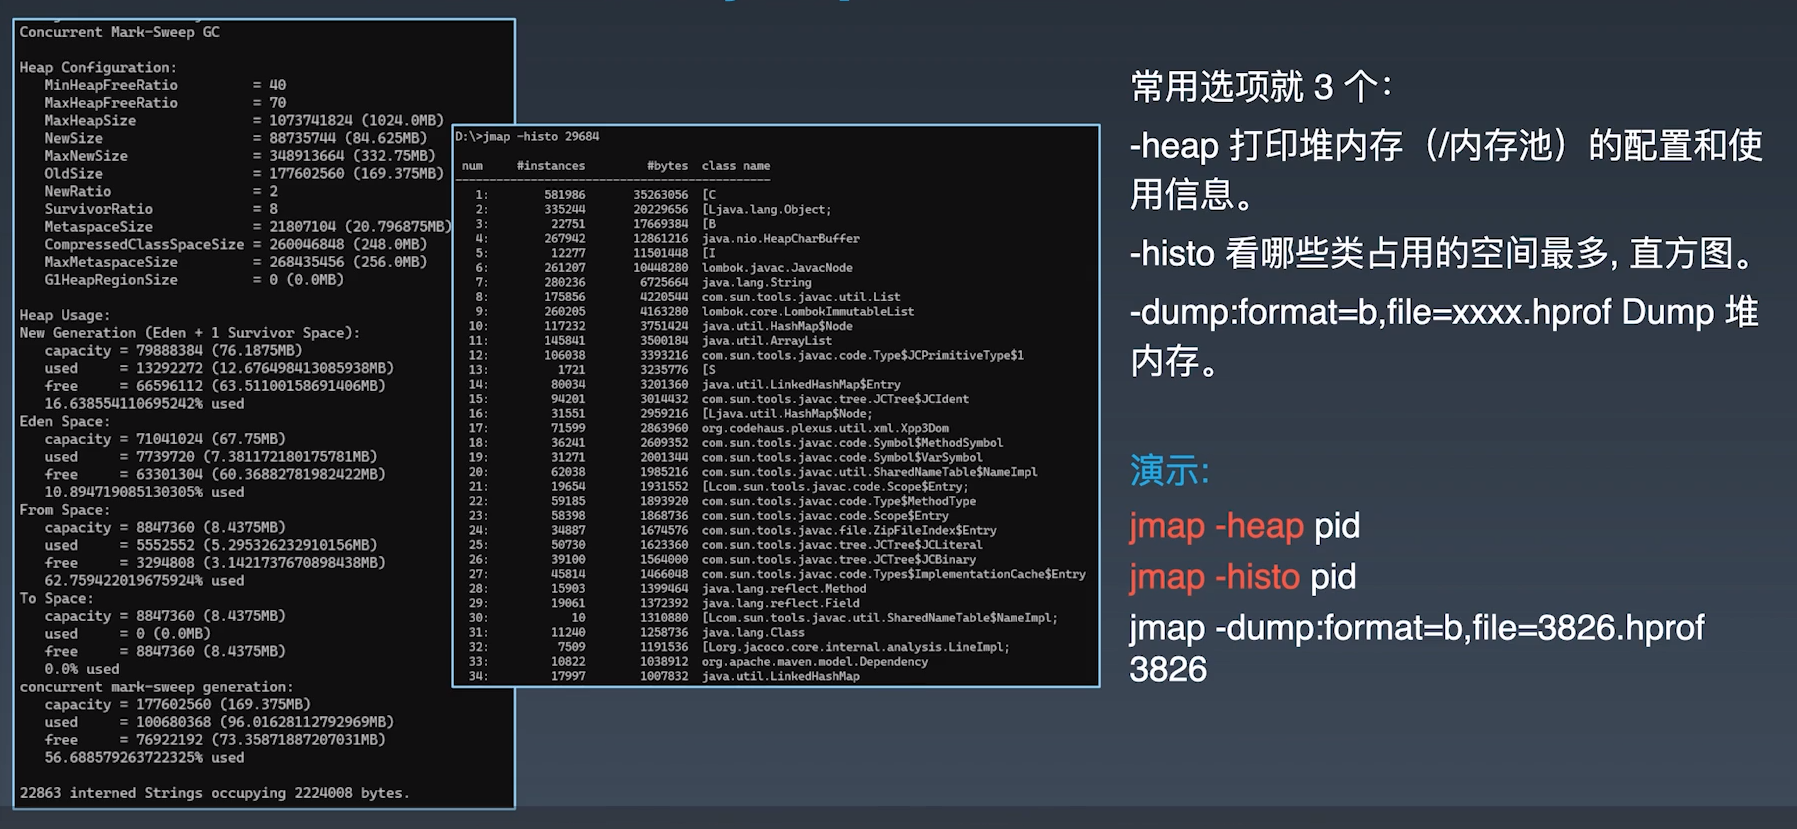This screenshot has width=1797, height=829.
Task: Click the MinHeapFreeRatio = 40 line
Action: click(x=165, y=85)
